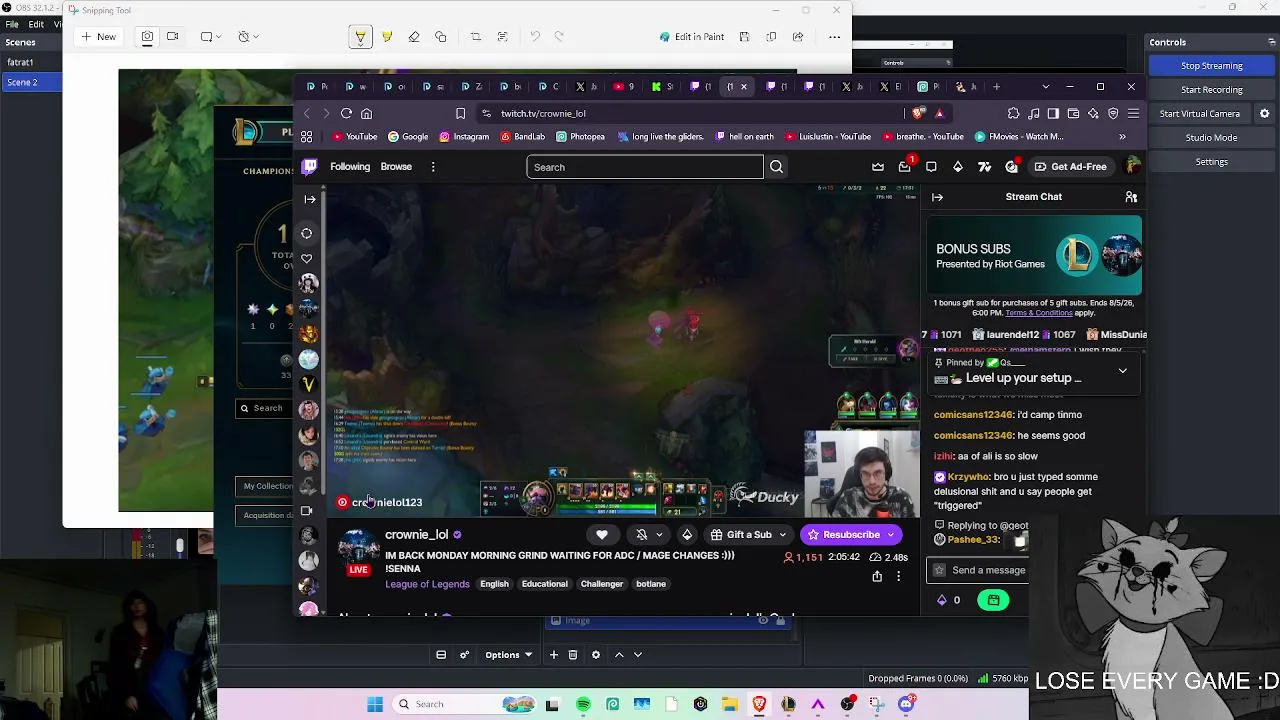Open OBS Settings from Controls
This screenshot has height=720, width=1280.
click(x=1211, y=162)
